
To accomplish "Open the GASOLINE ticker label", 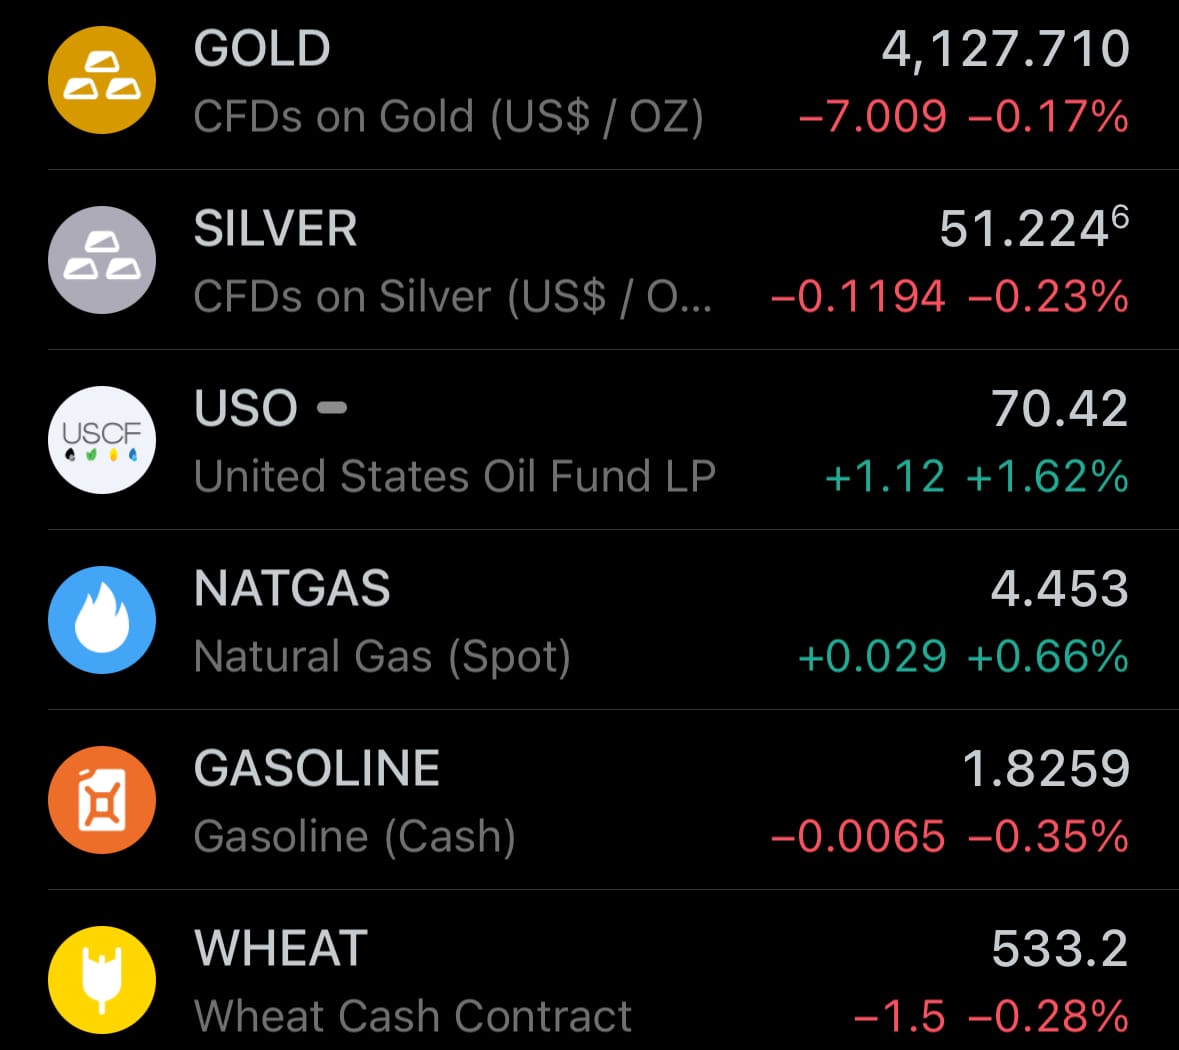I will coord(317,769).
